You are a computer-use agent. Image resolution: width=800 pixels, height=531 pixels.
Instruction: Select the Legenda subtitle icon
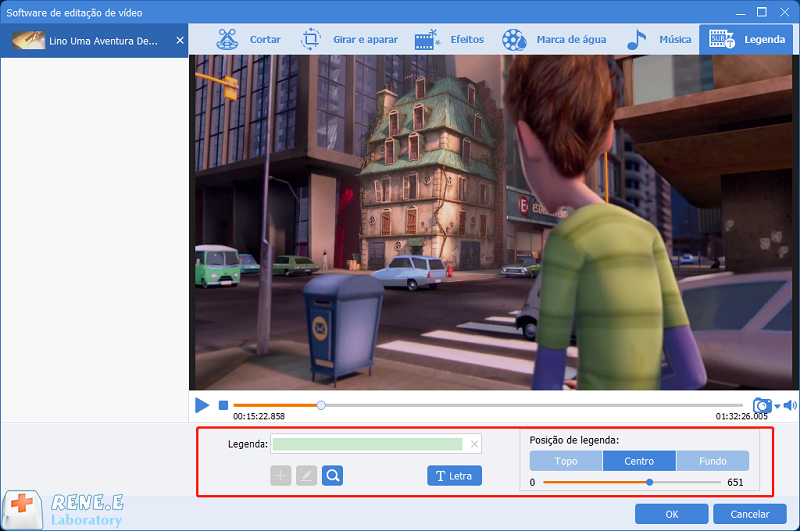pyautogui.click(x=721, y=39)
